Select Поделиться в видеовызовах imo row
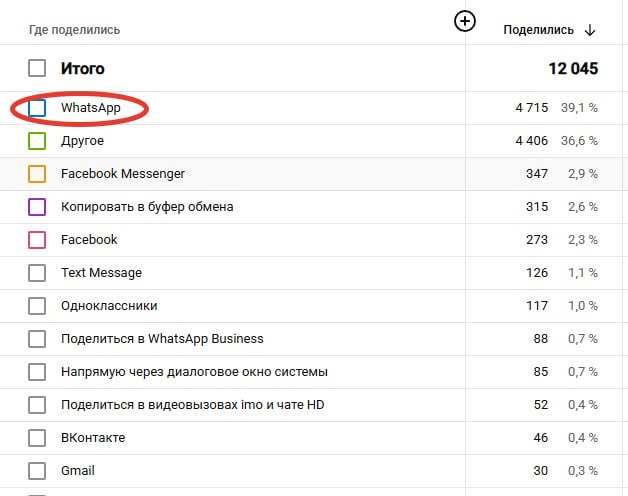Viewport: 628px width, 496px height. click(193, 405)
